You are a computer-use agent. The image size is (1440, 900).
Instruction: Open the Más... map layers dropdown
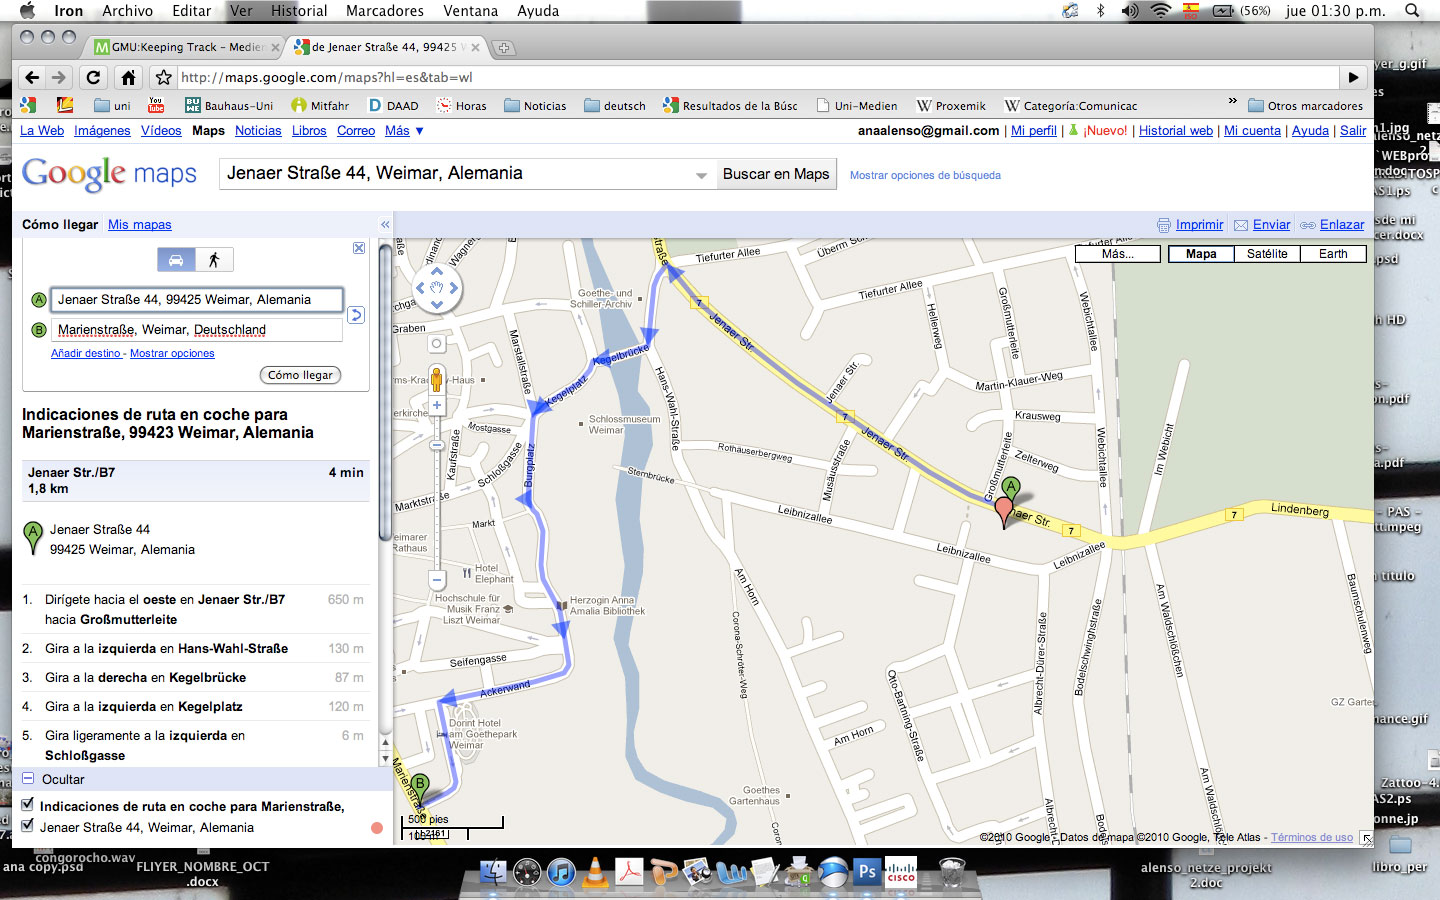[x=1118, y=254]
